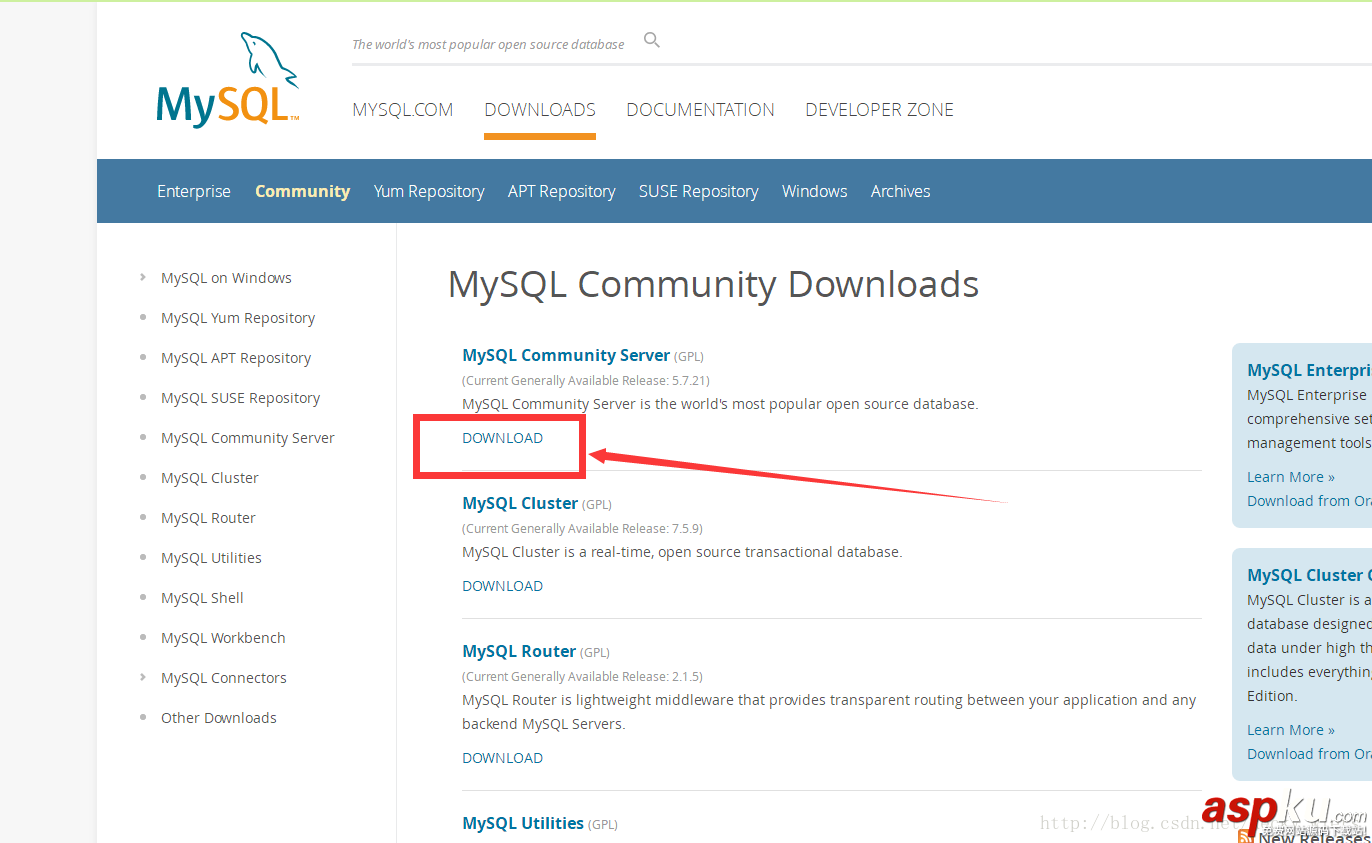Viewport: 1372px width, 843px height.
Task: Open Yum Repository in the blue bar
Action: click(429, 191)
